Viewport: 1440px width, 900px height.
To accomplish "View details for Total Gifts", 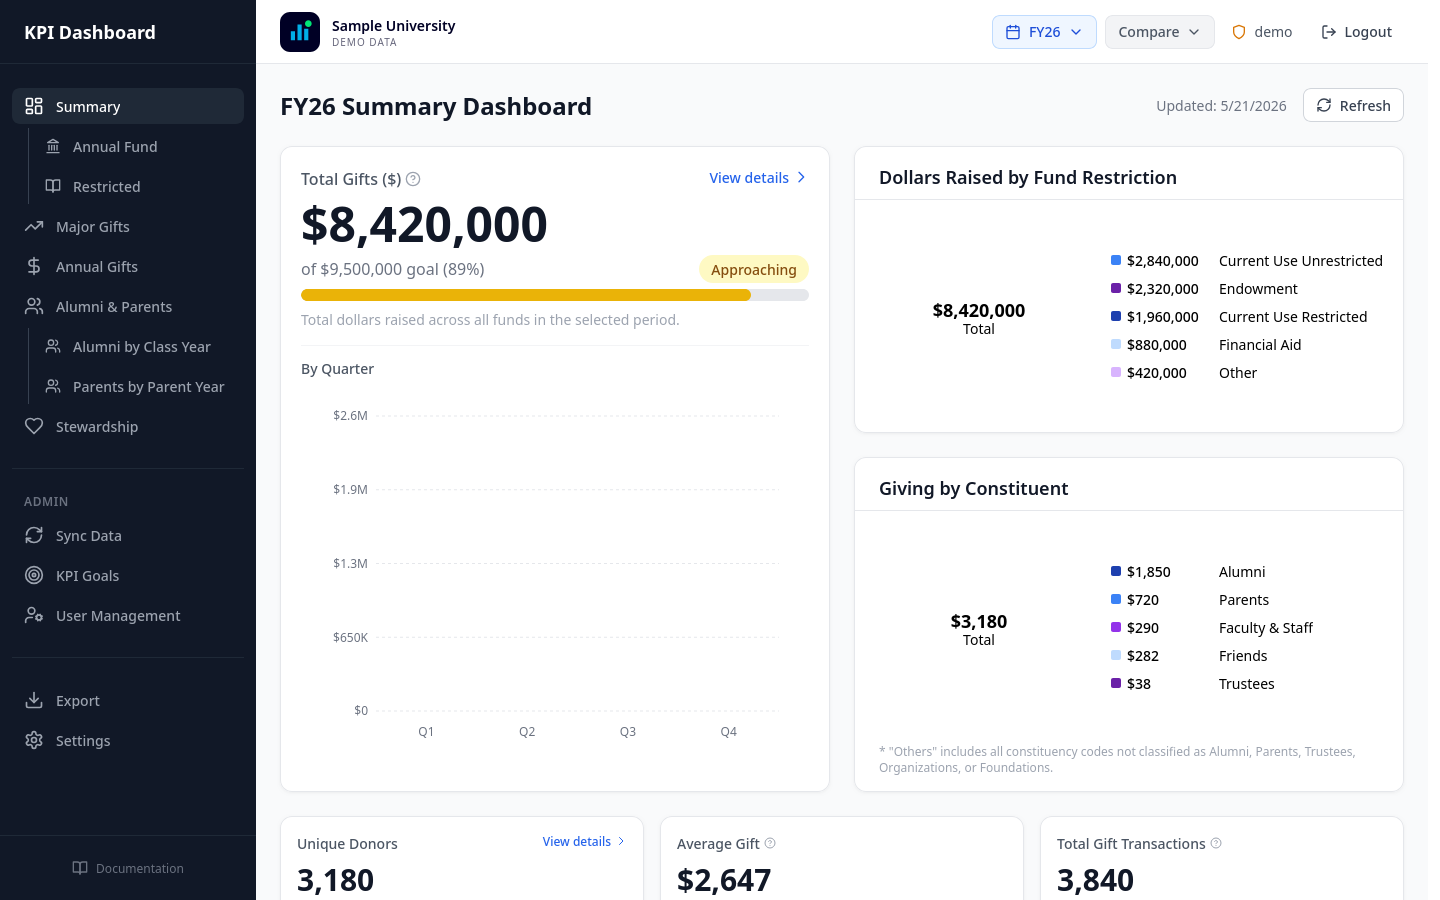I will coord(758,178).
